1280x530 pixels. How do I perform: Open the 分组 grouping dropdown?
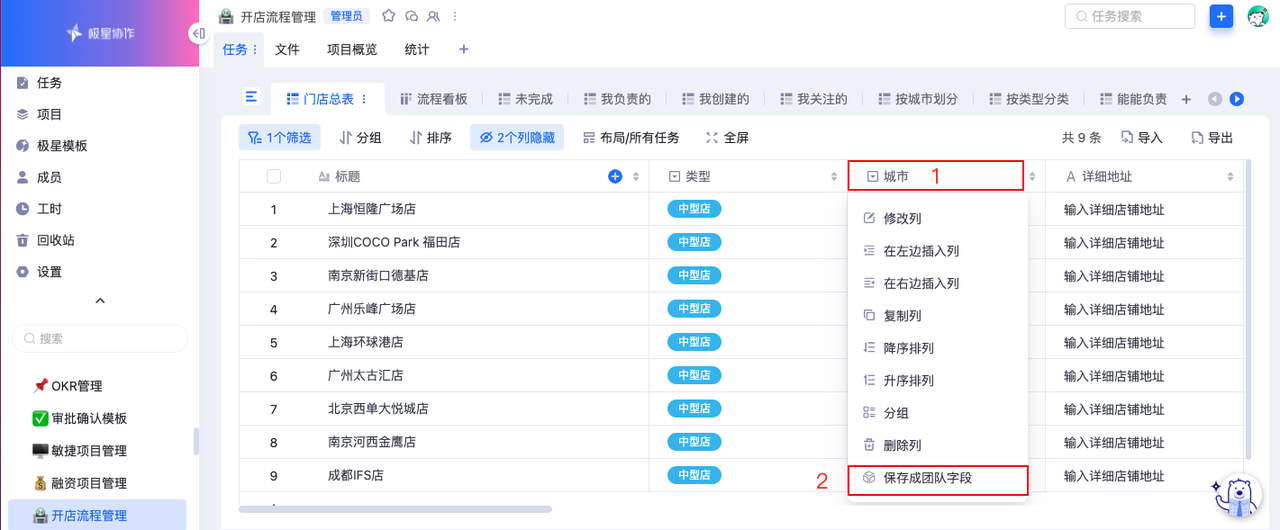tap(360, 137)
